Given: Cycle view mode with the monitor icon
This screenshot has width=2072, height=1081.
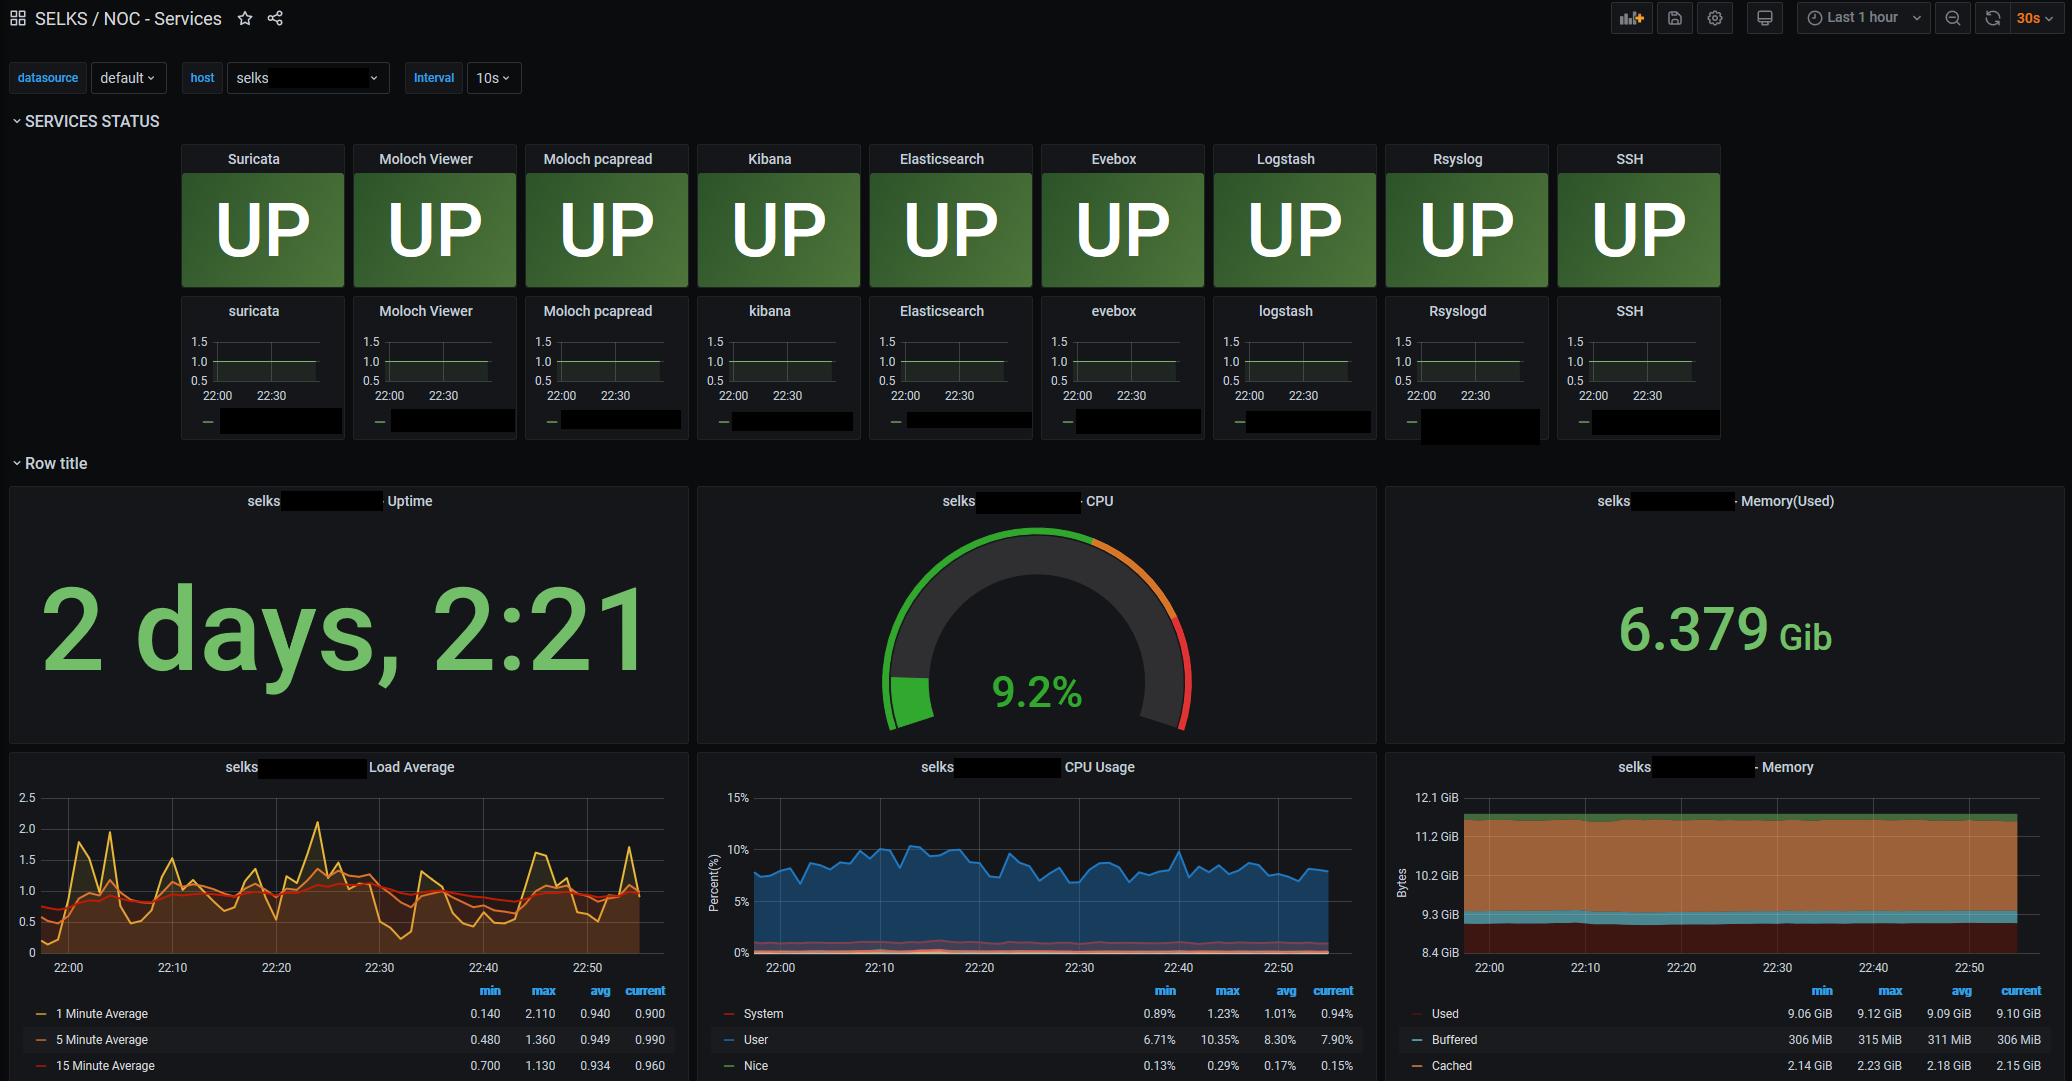Looking at the screenshot, I should tap(1765, 18).
